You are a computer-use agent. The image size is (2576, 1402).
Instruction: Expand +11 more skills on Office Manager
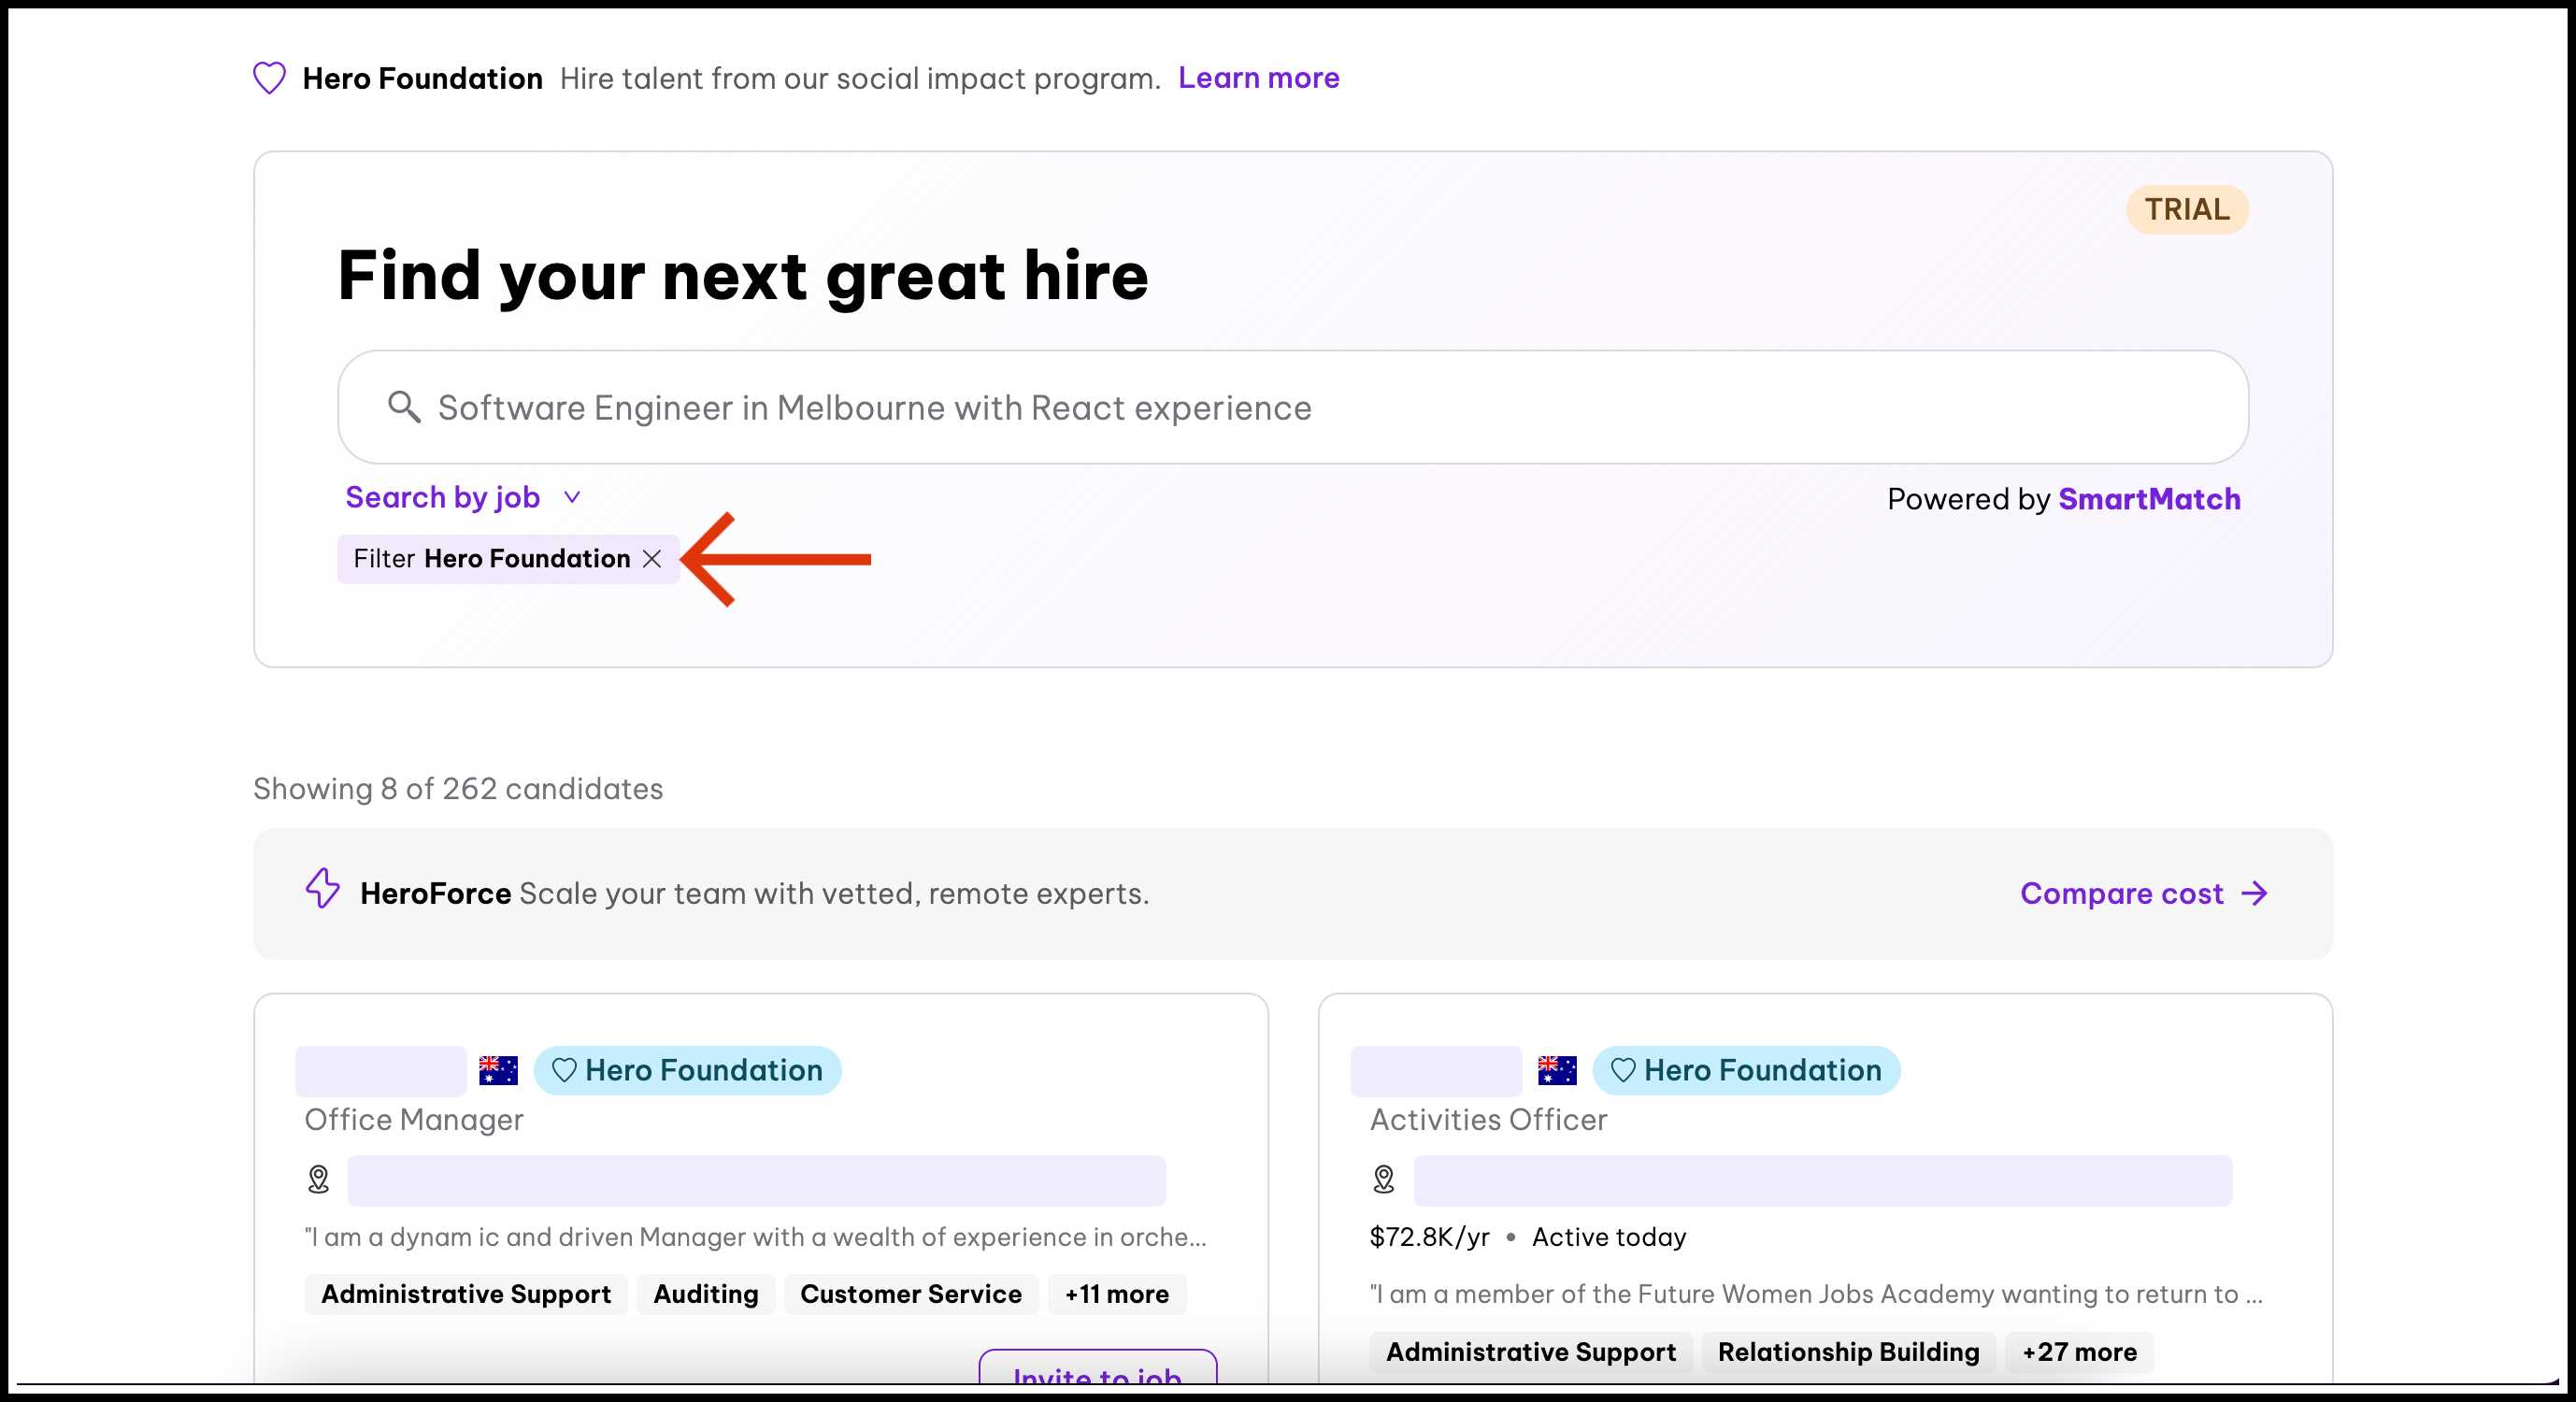coord(1116,1294)
